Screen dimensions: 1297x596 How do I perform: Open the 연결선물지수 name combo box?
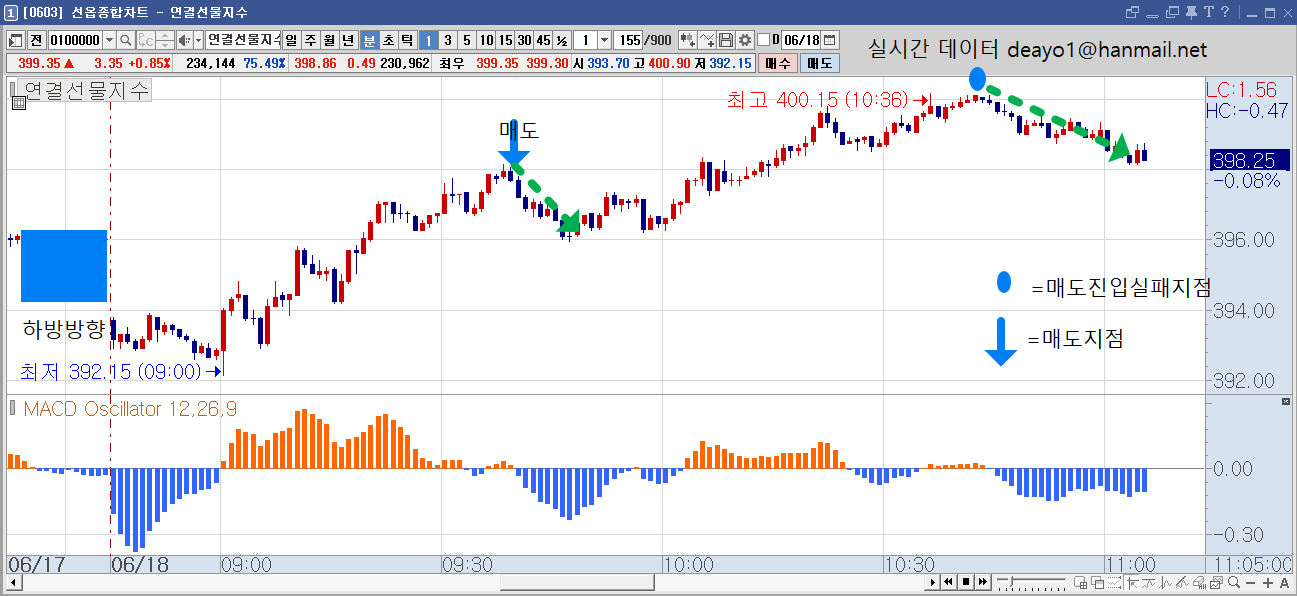pos(243,40)
